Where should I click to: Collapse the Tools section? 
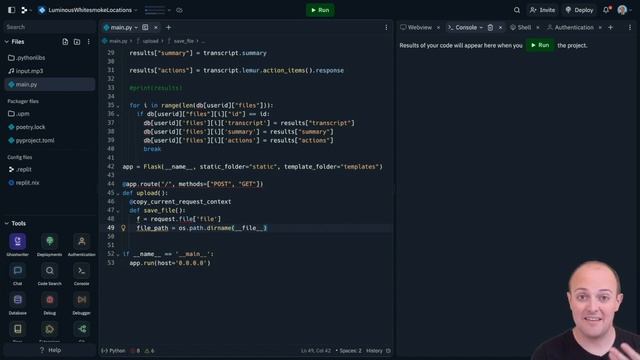click(7, 223)
